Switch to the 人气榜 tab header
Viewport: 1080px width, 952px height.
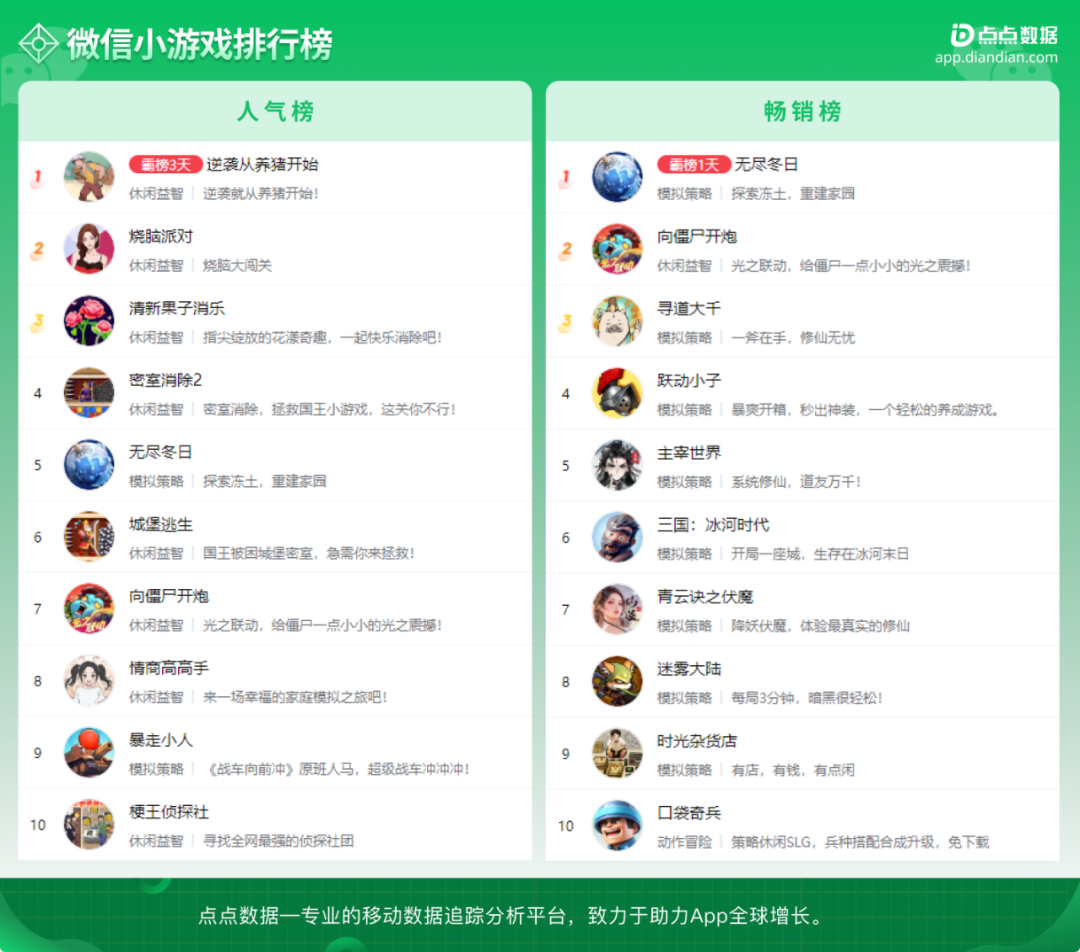(275, 111)
